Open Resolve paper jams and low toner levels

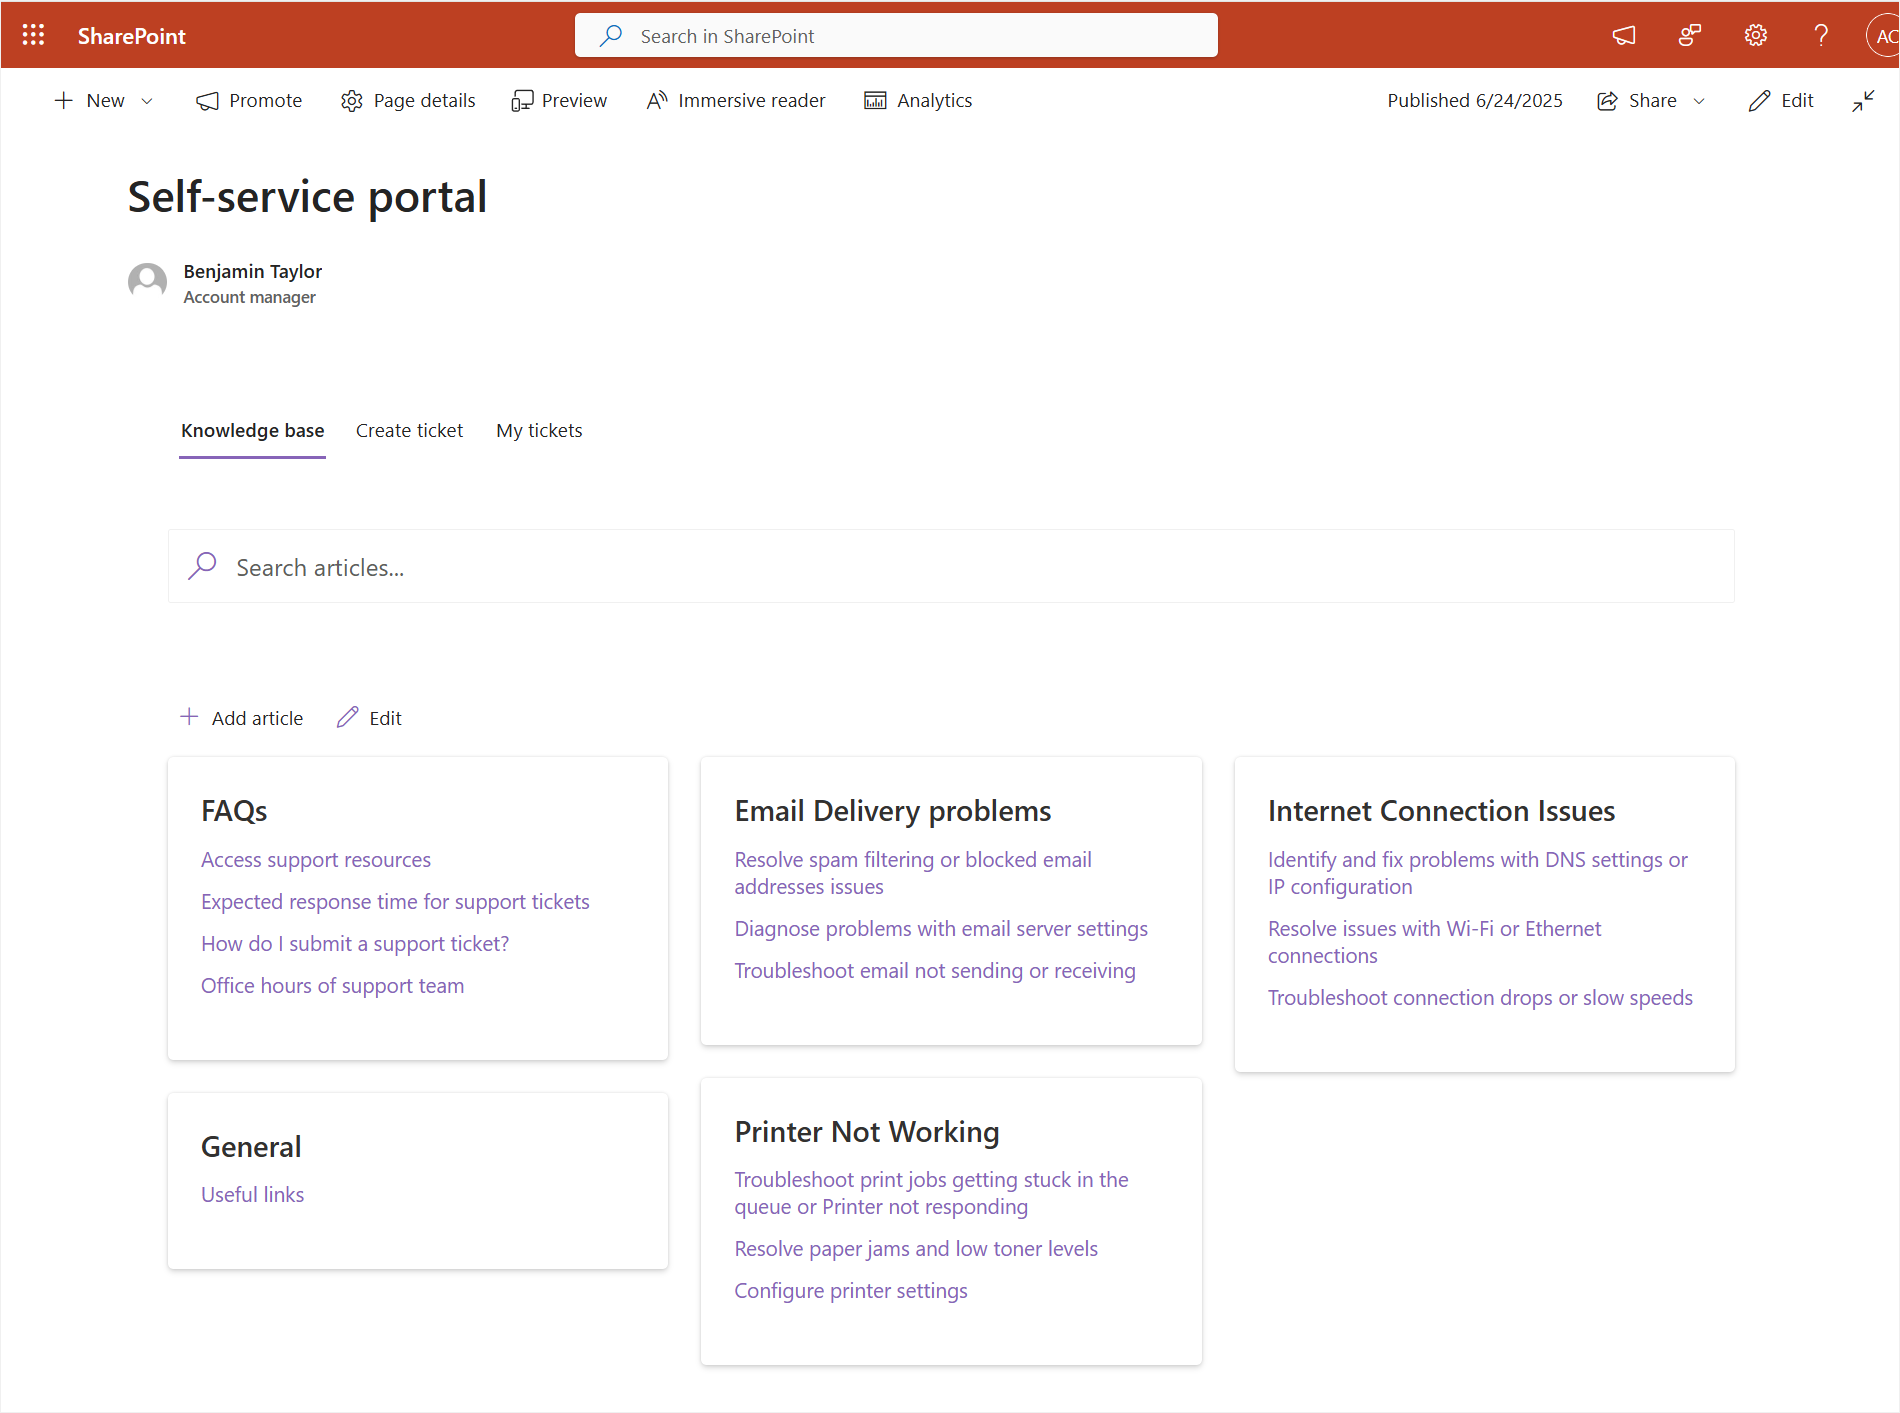[x=916, y=1249]
